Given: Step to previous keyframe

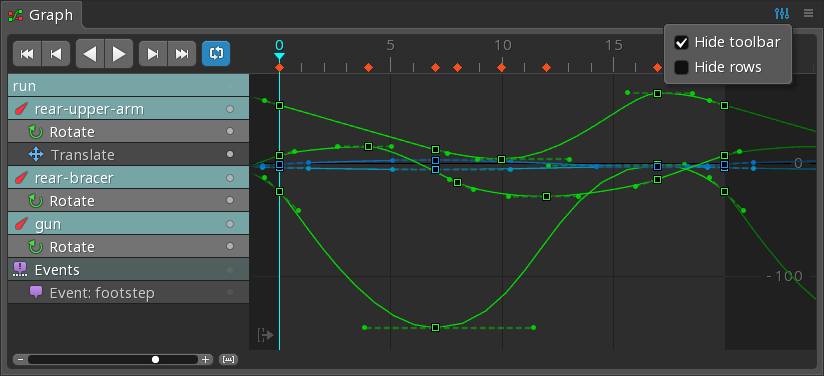Looking at the screenshot, I should point(56,54).
